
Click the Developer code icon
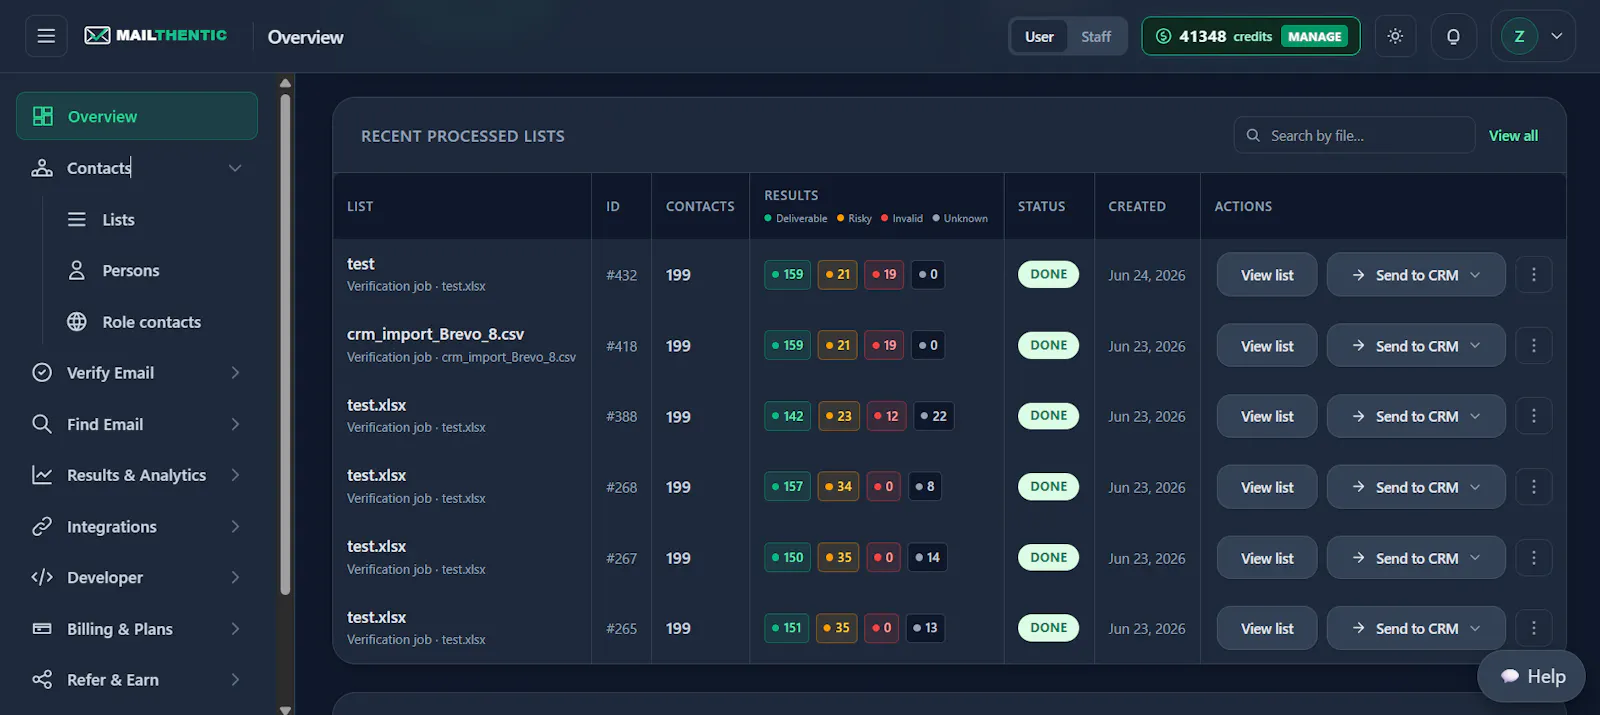tap(42, 577)
